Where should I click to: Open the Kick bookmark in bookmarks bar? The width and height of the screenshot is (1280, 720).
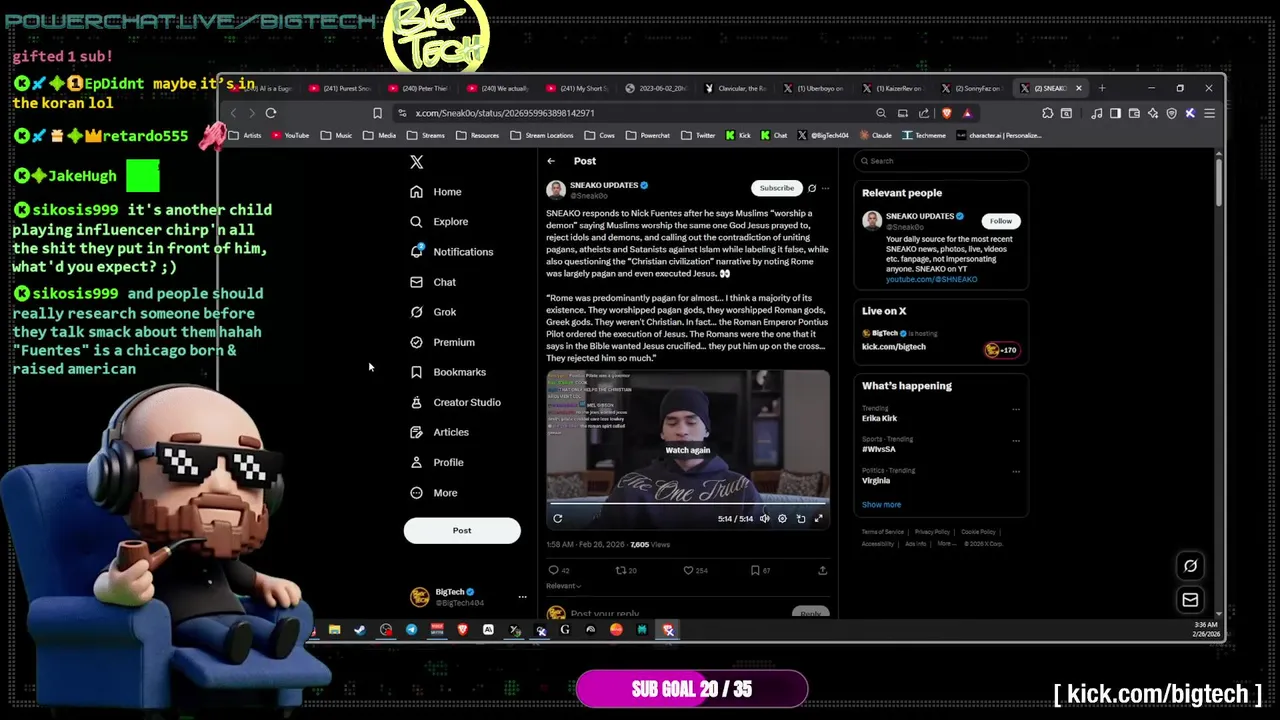click(738, 135)
